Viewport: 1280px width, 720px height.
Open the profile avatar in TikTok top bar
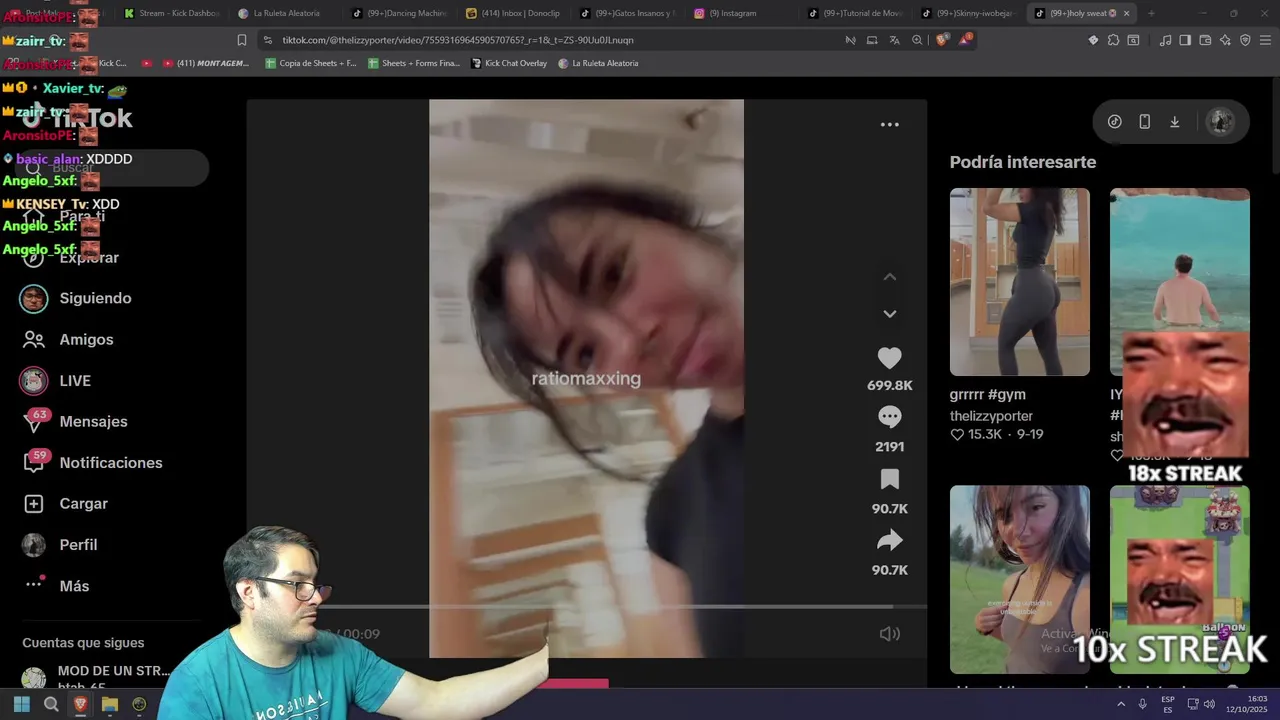pos(1220,122)
